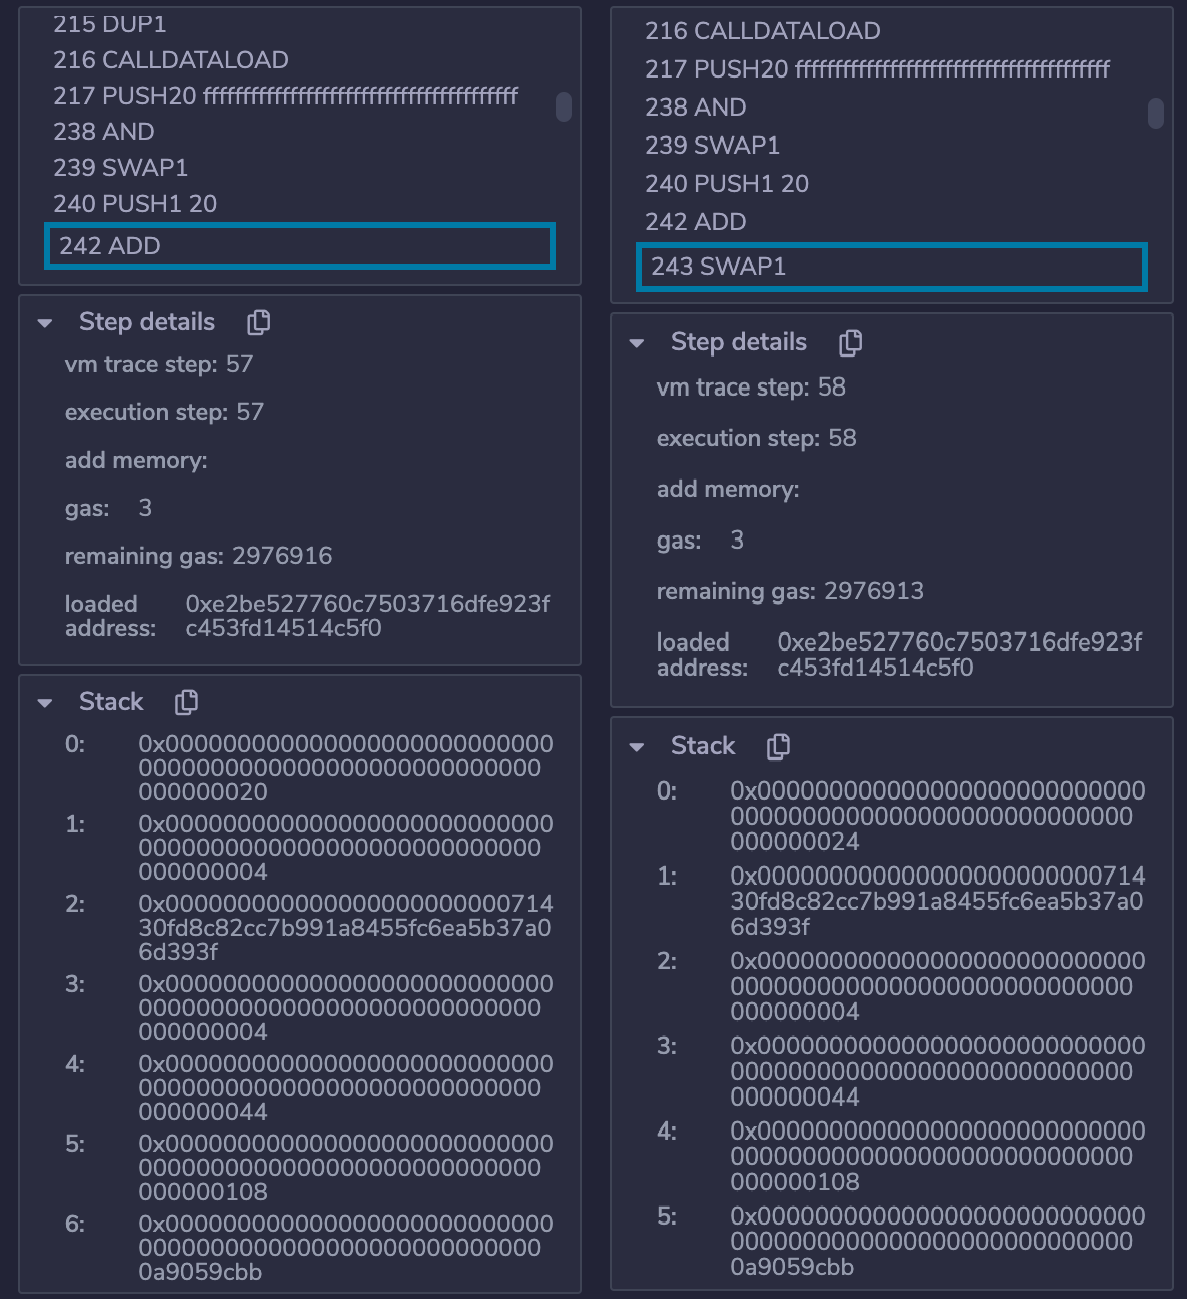This screenshot has width=1187, height=1299.
Task: Click the left Stack item 6 value ending 0a9059cbb
Action: (x=345, y=1248)
